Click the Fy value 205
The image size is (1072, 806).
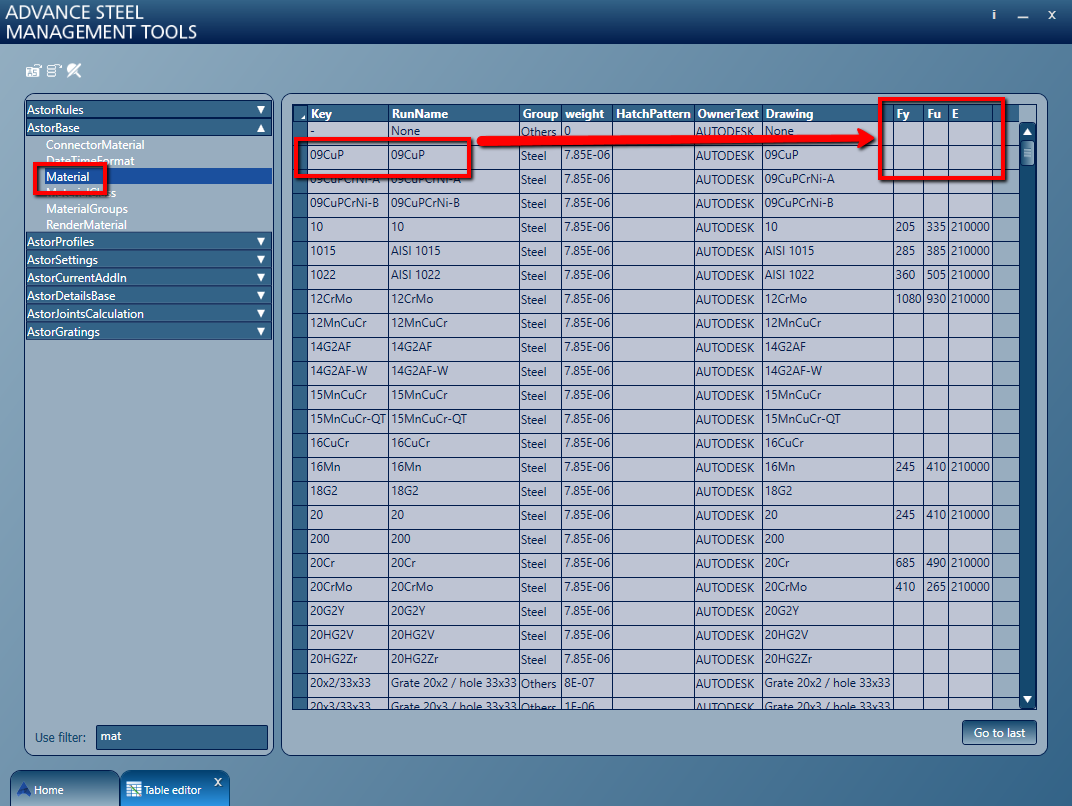tap(909, 228)
